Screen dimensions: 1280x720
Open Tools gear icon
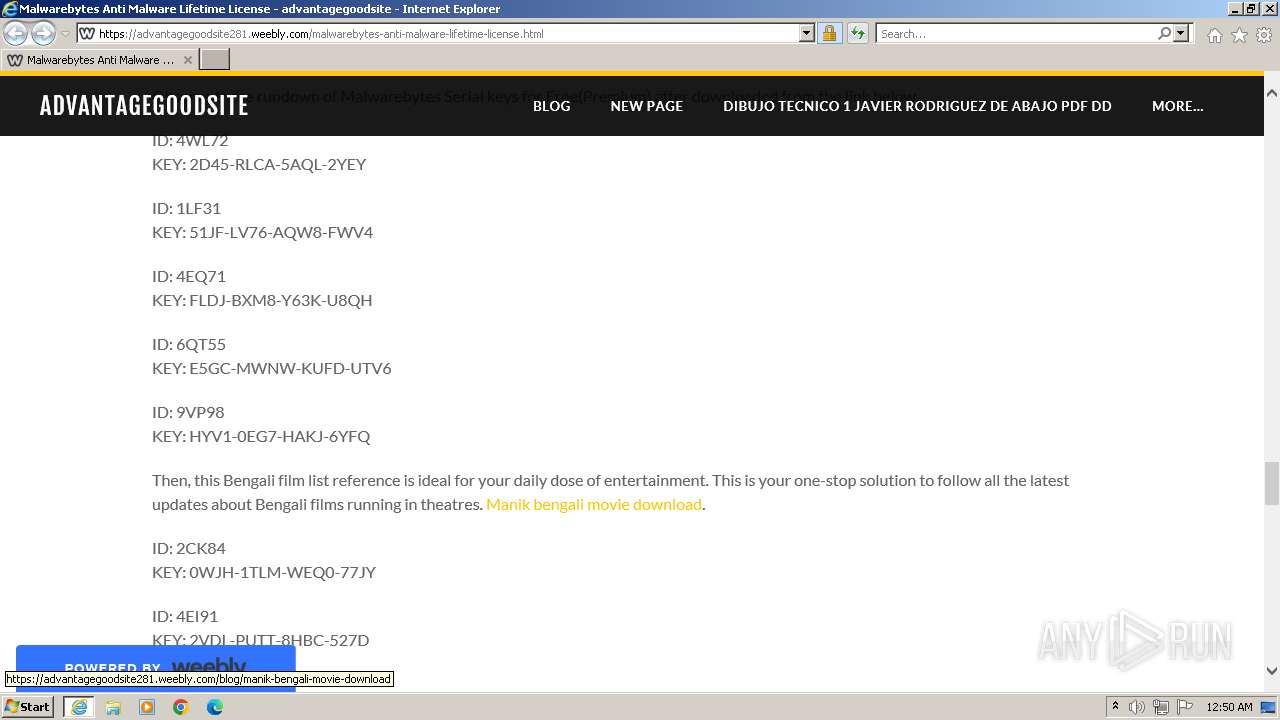click(x=1264, y=35)
